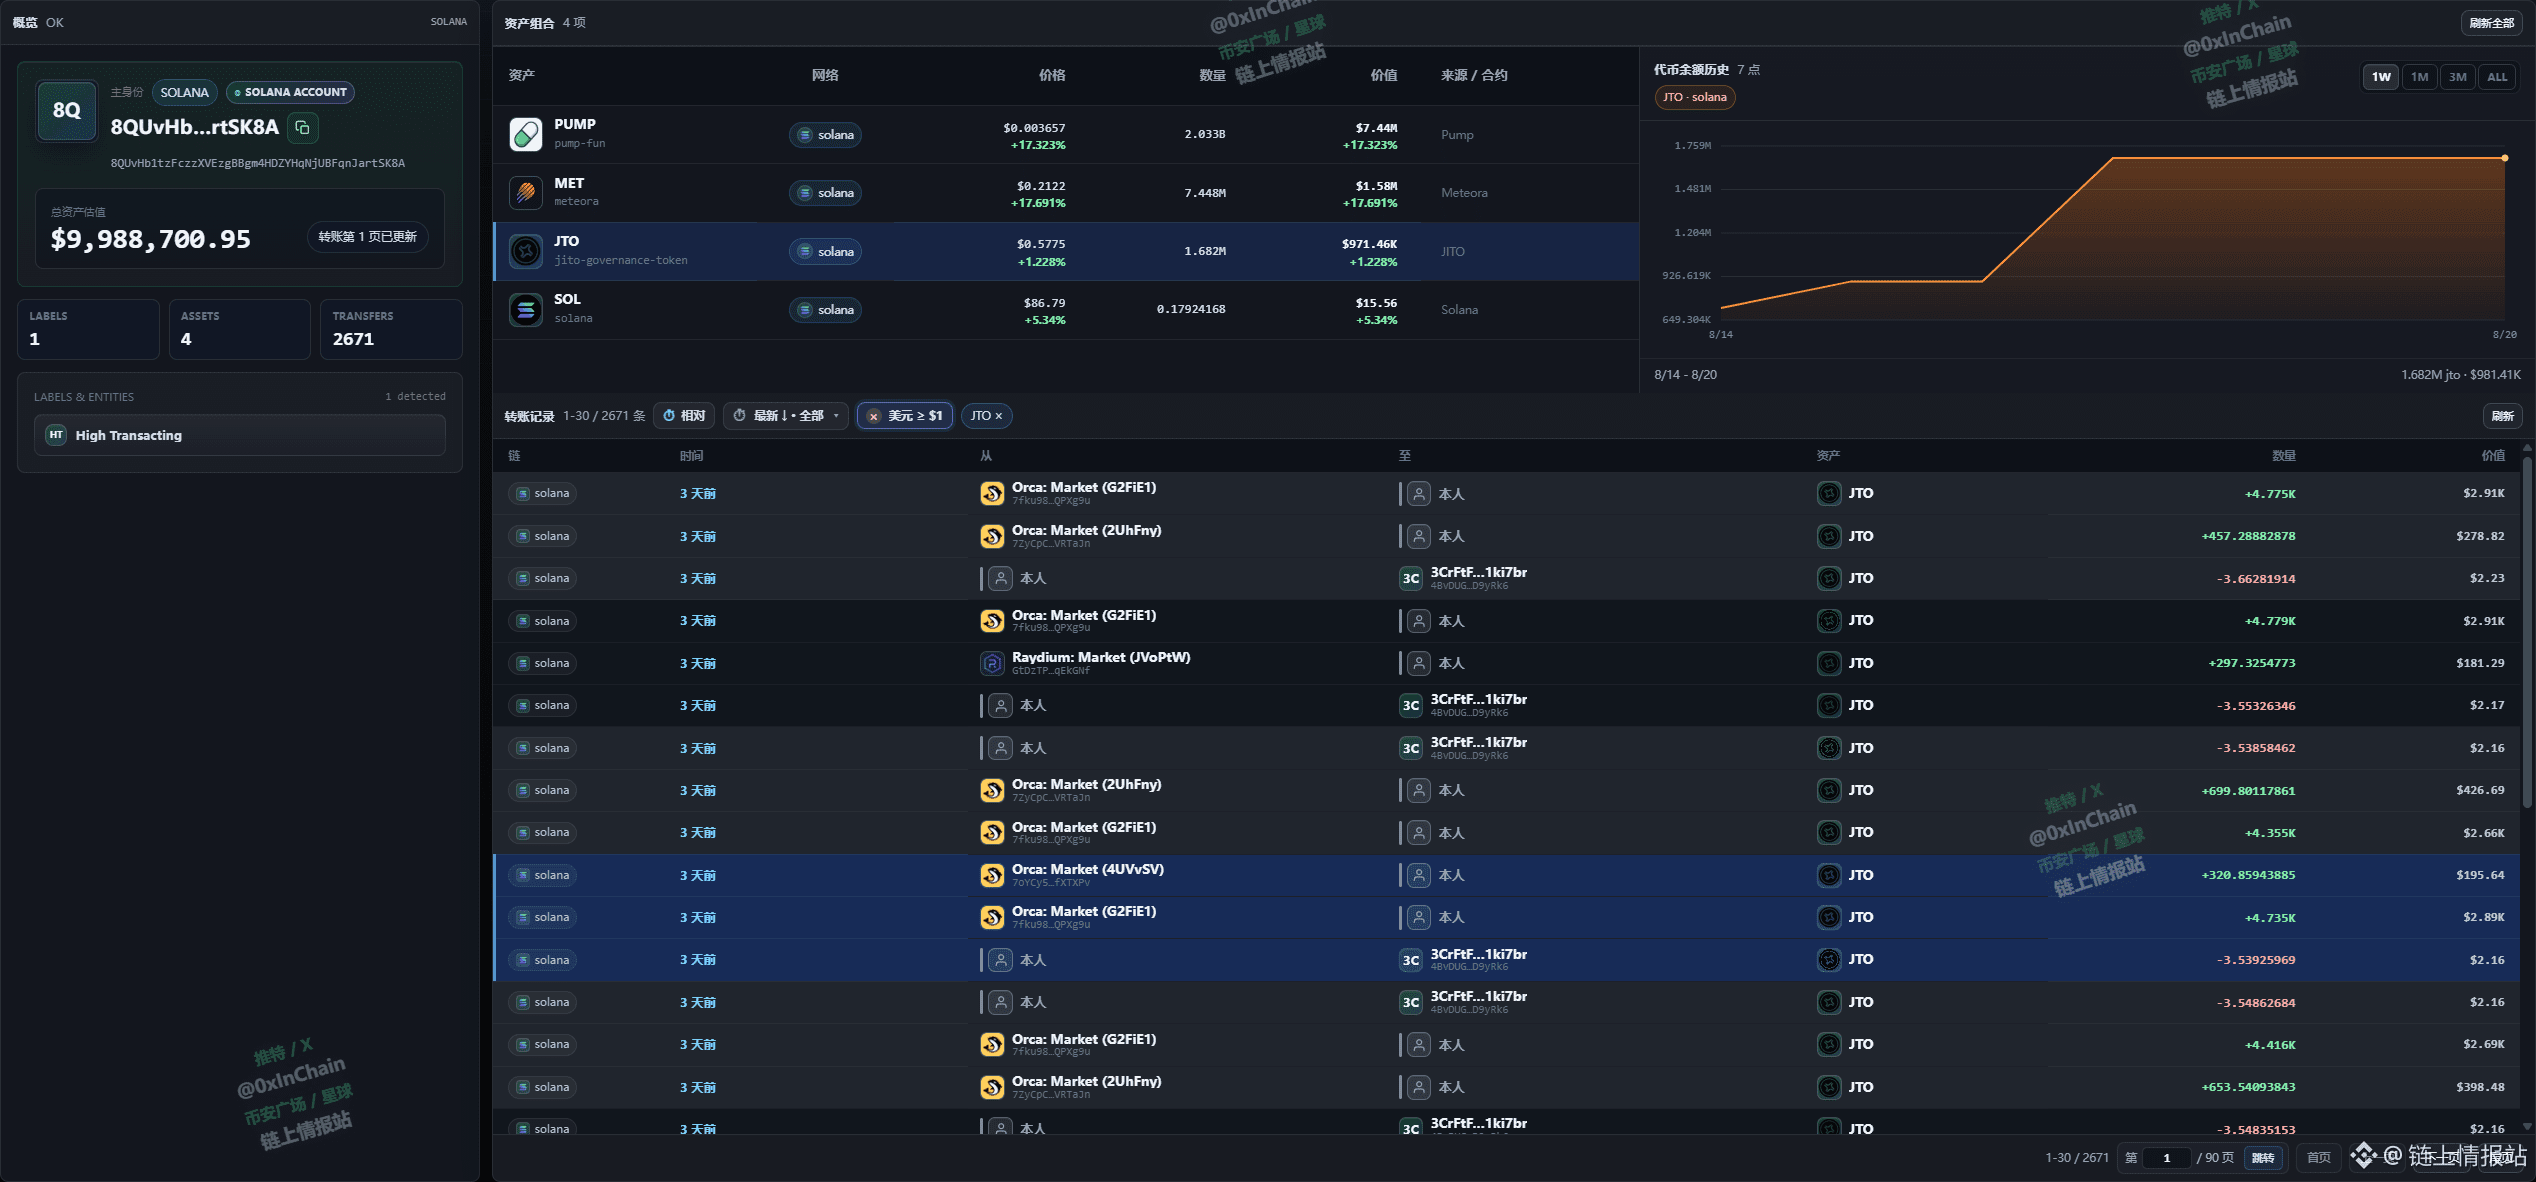
Task: Click the SOL token icon
Action: (x=526, y=309)
